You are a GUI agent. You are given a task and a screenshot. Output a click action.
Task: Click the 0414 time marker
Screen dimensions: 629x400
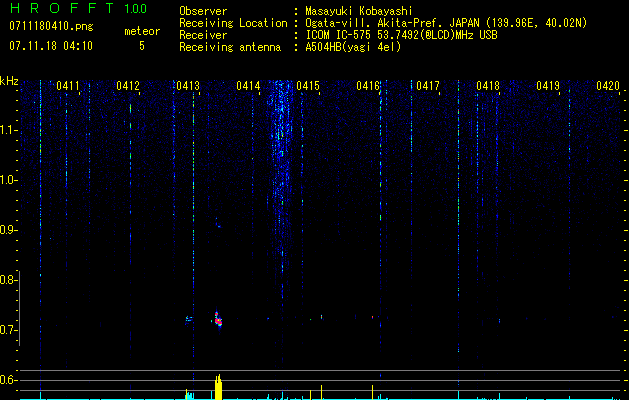(248, 86)
